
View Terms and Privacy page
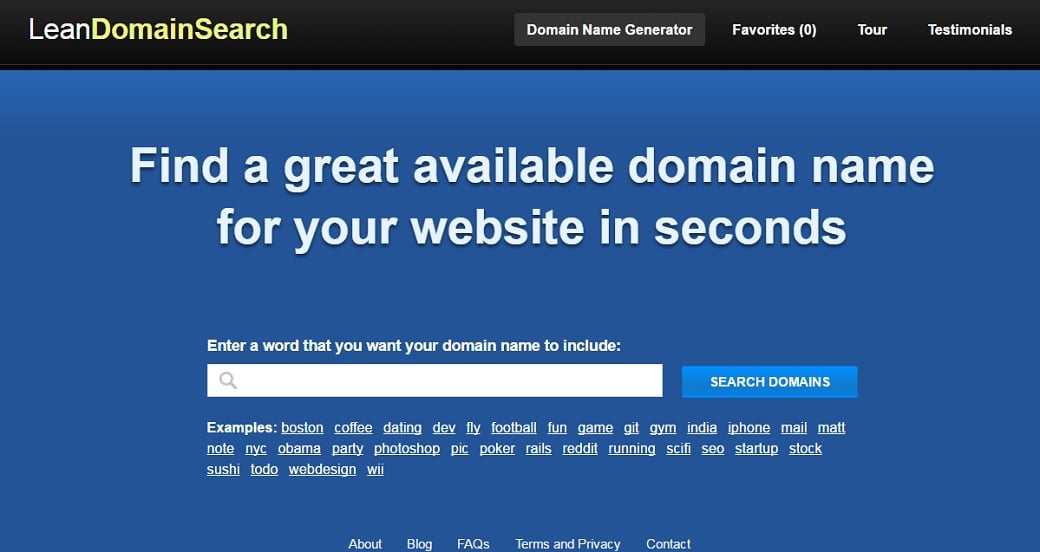click(x=568, y=544)
